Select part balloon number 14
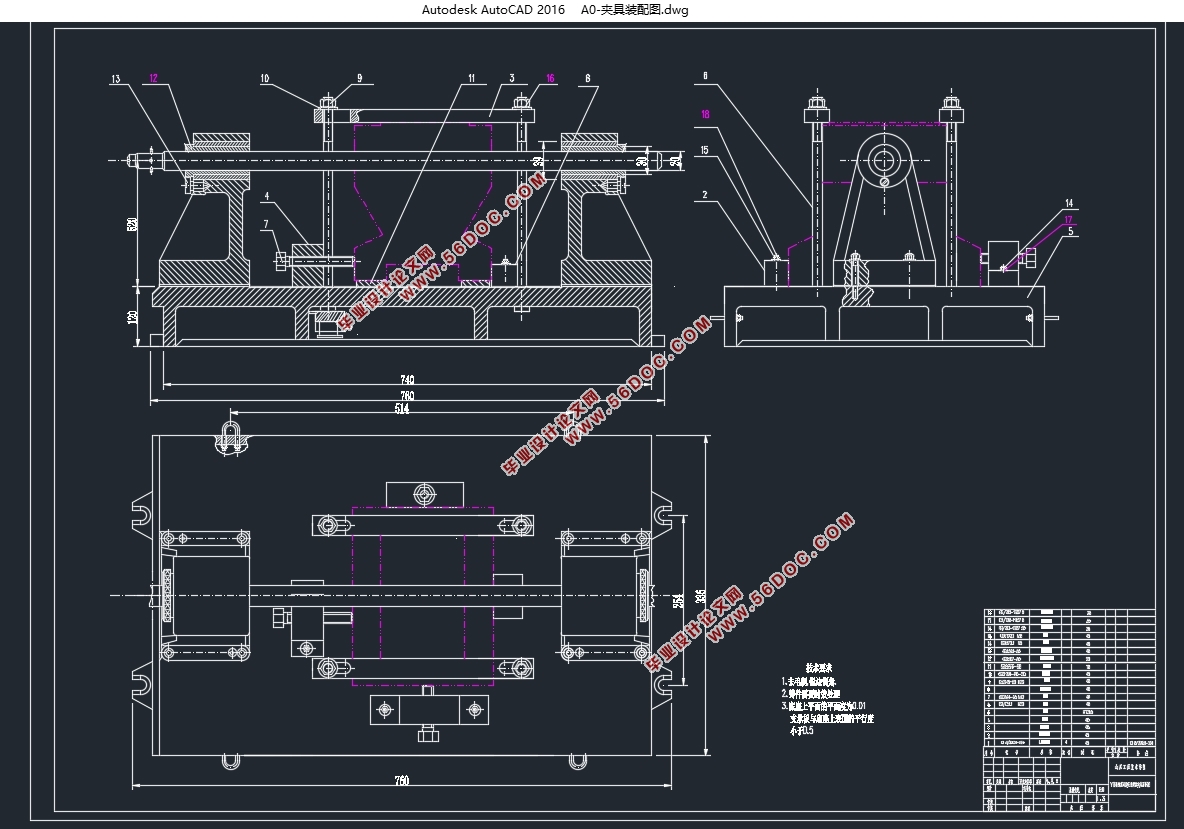This screenshot has height=829, width=1184. [x=1069, y=203]
